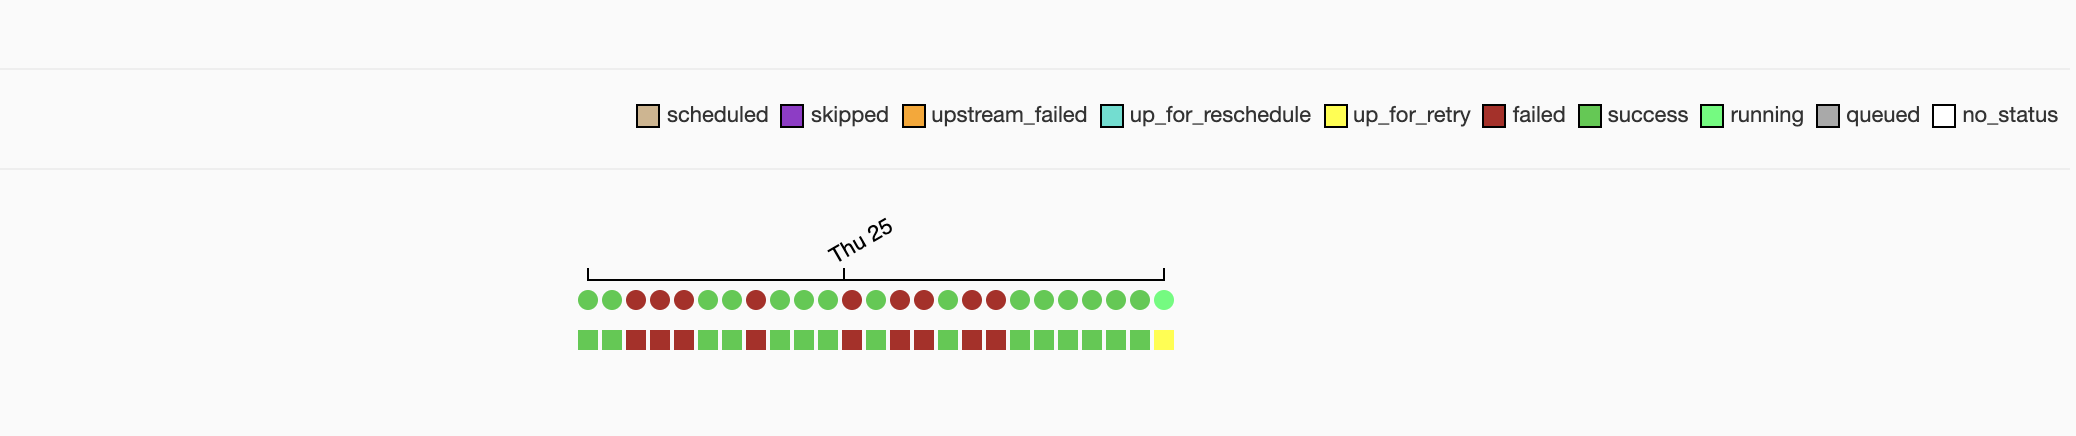The image size is (2076, 436).
Task: Click the success circle left of the running circle
Action: [1140, 300]
